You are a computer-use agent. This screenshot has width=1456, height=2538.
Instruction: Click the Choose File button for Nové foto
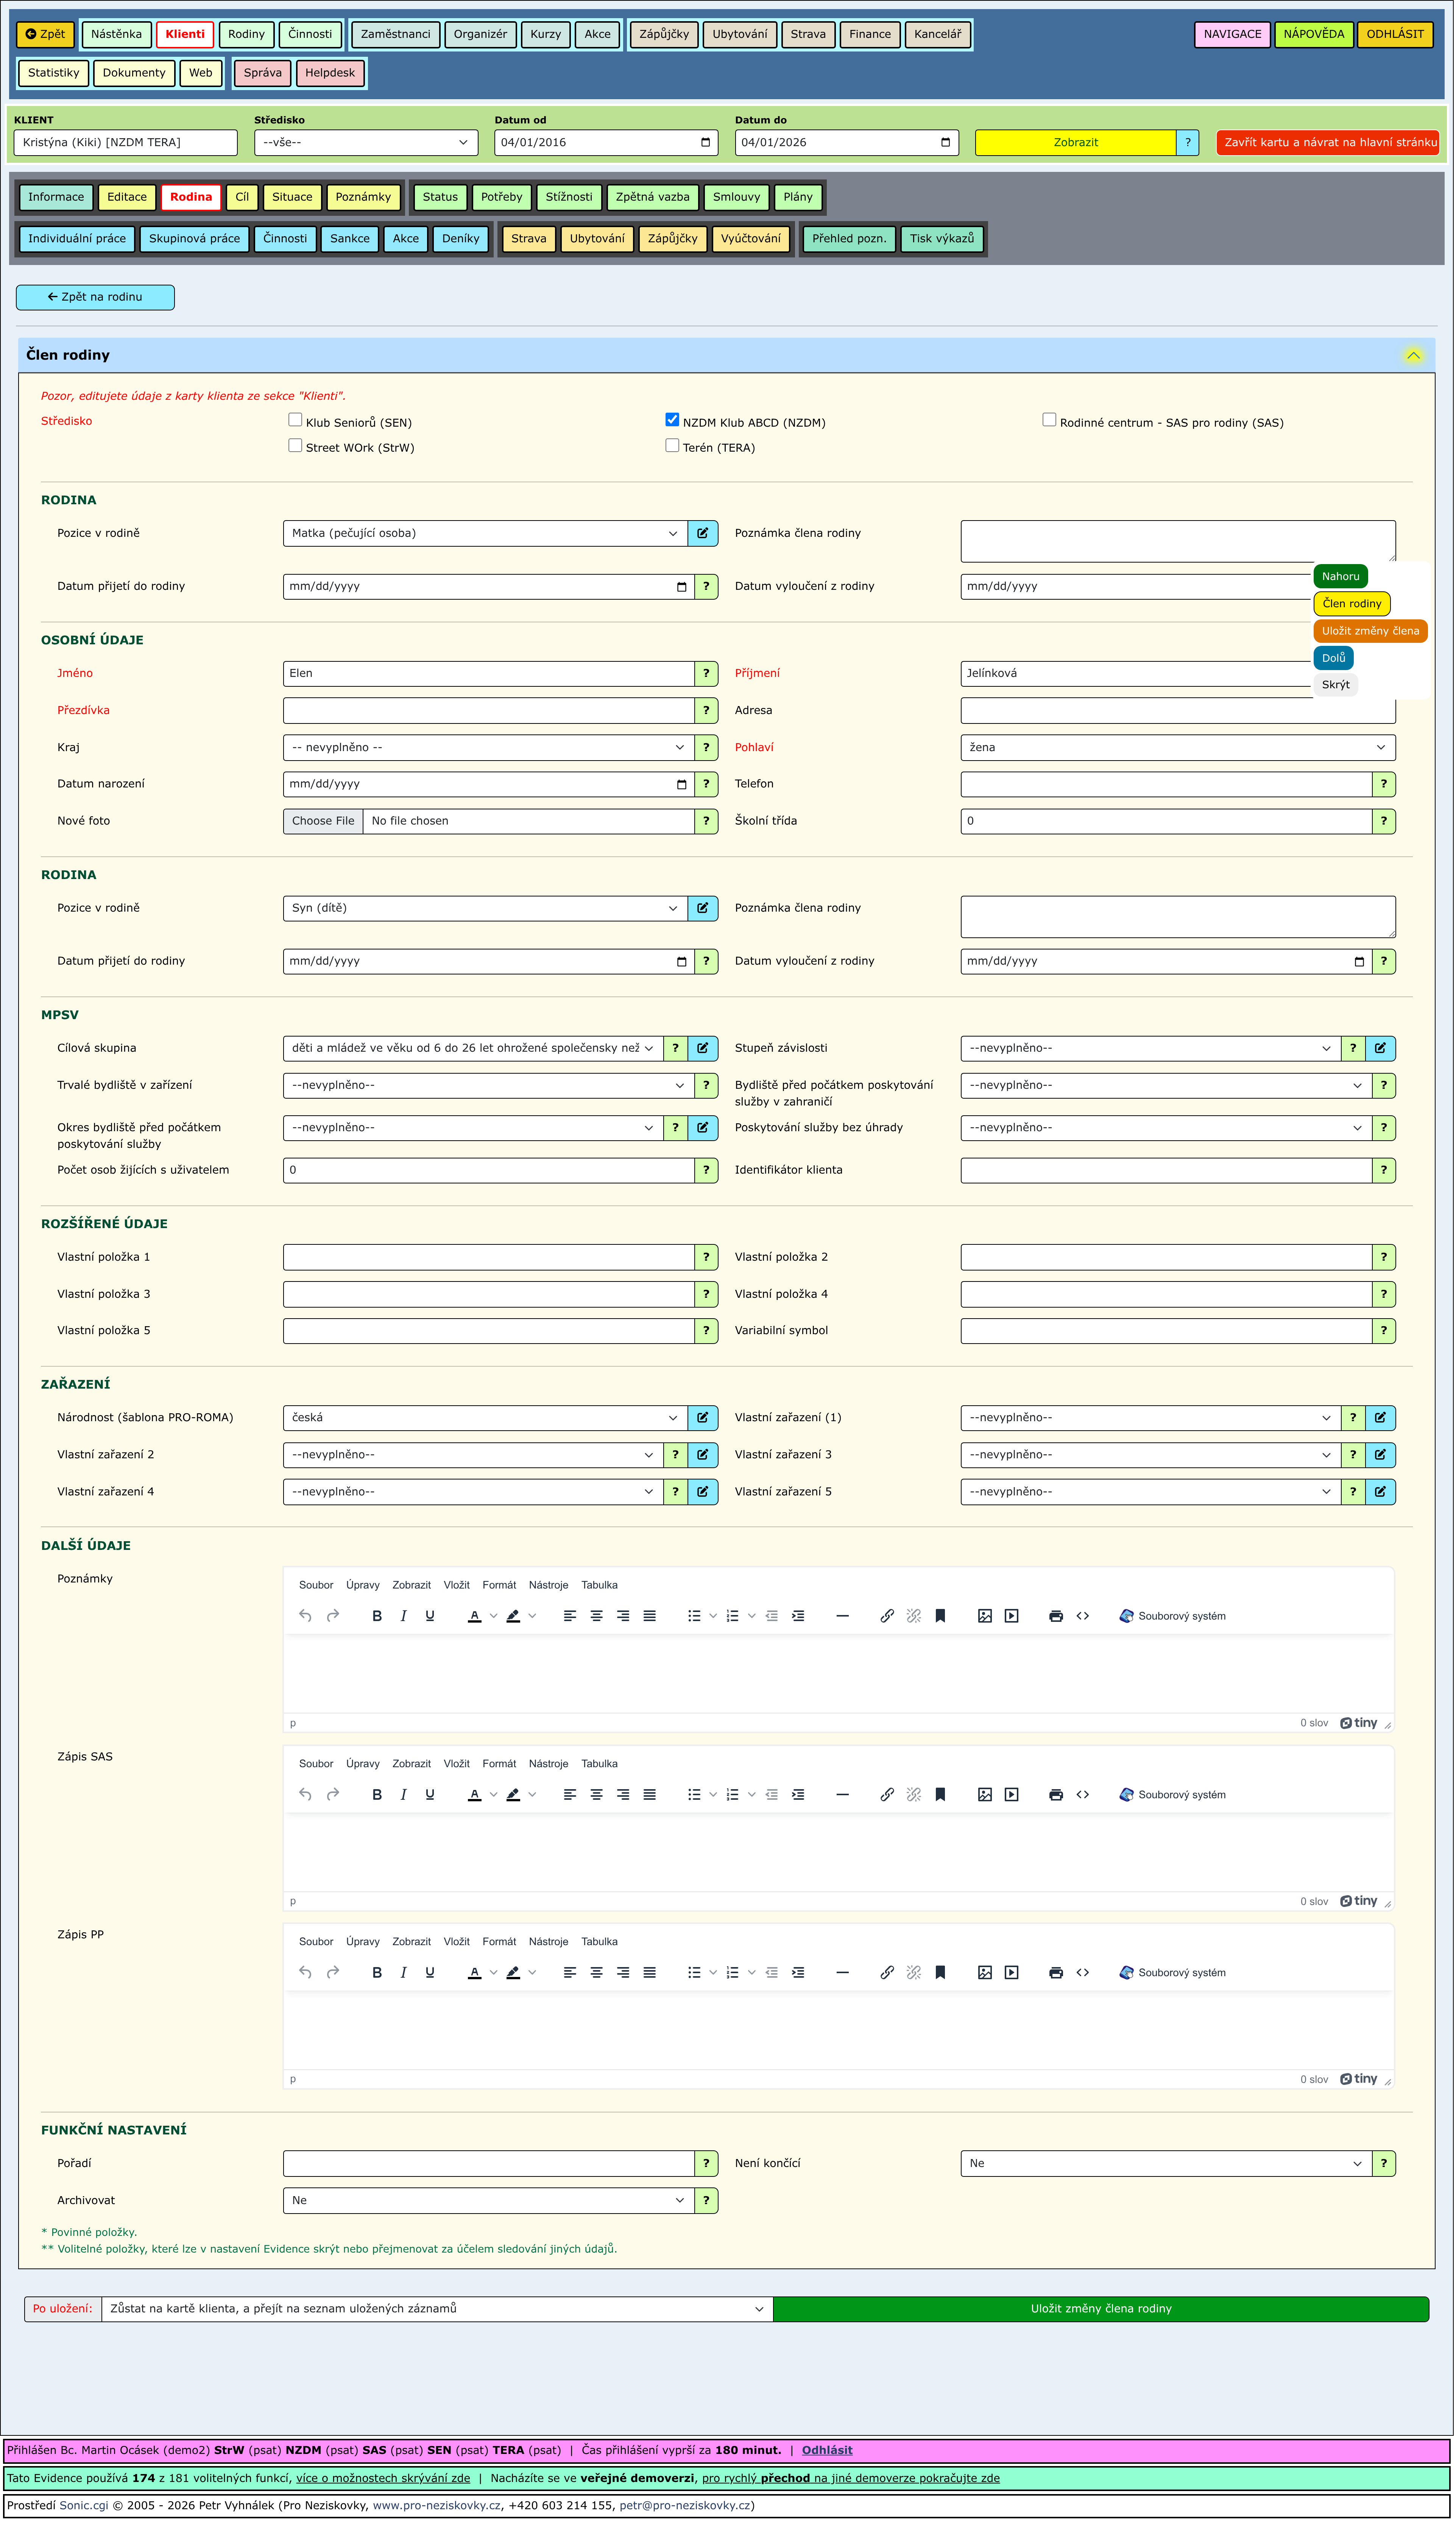point(323,822)
